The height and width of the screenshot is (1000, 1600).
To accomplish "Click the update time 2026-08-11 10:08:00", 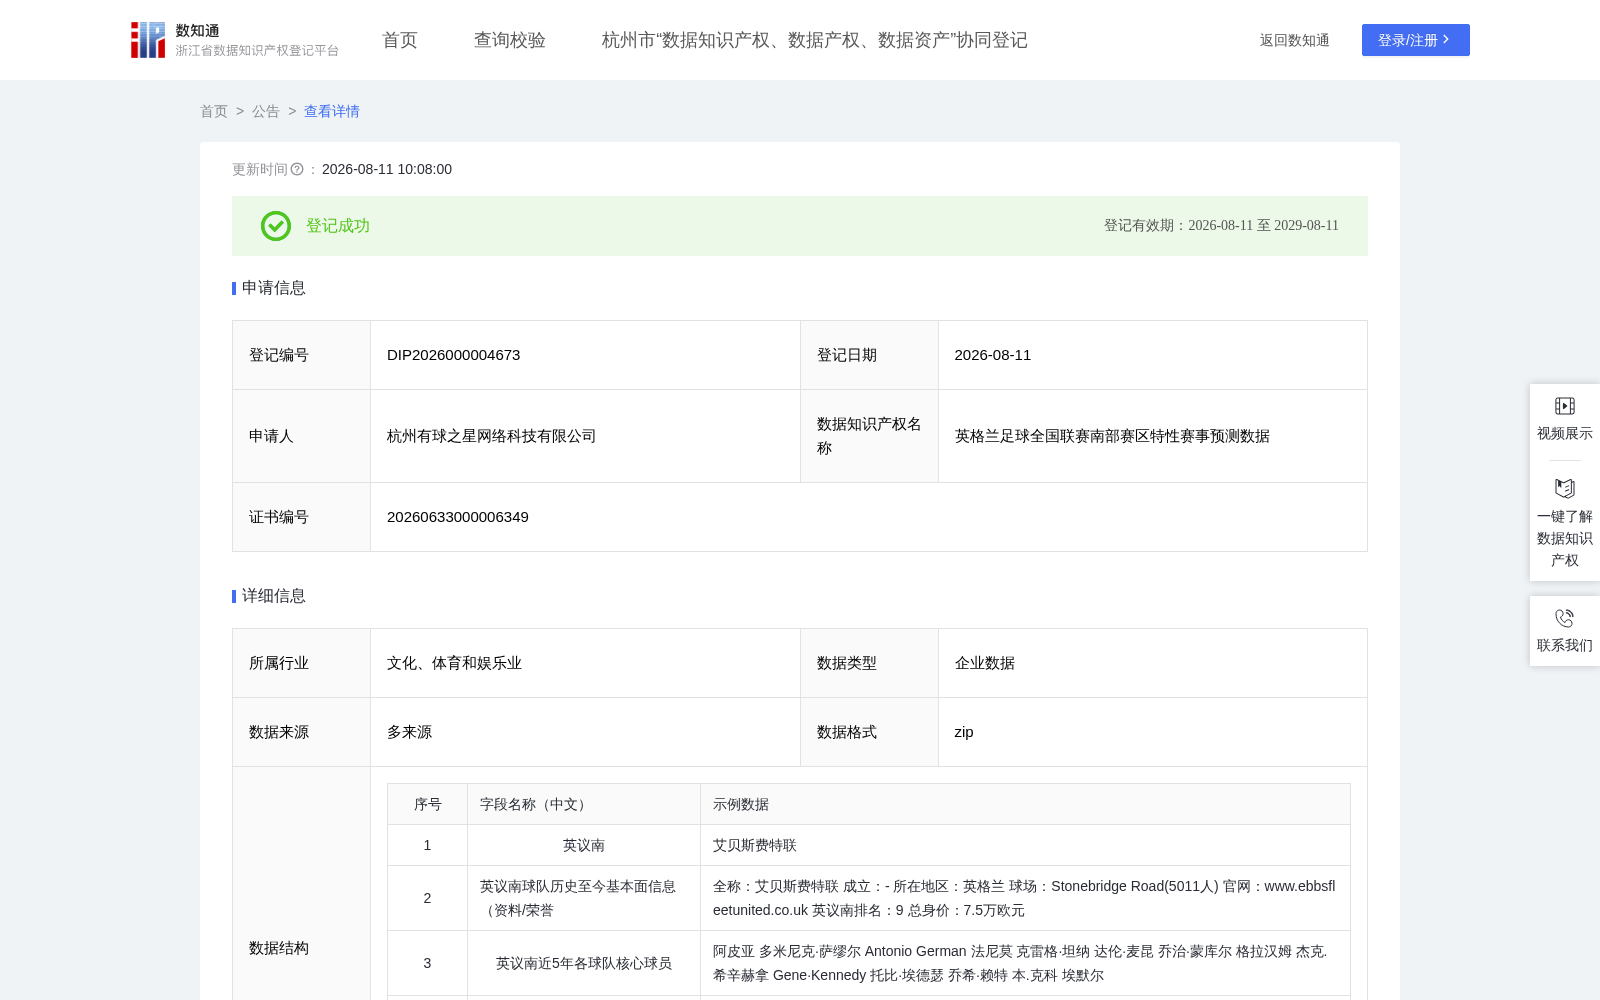I will [387, 170].
